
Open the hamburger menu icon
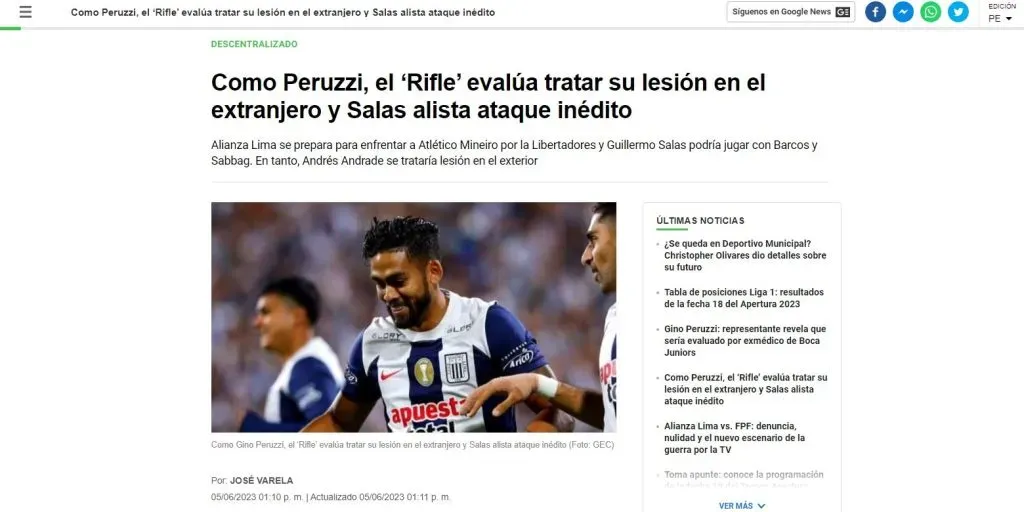point(25,12)
